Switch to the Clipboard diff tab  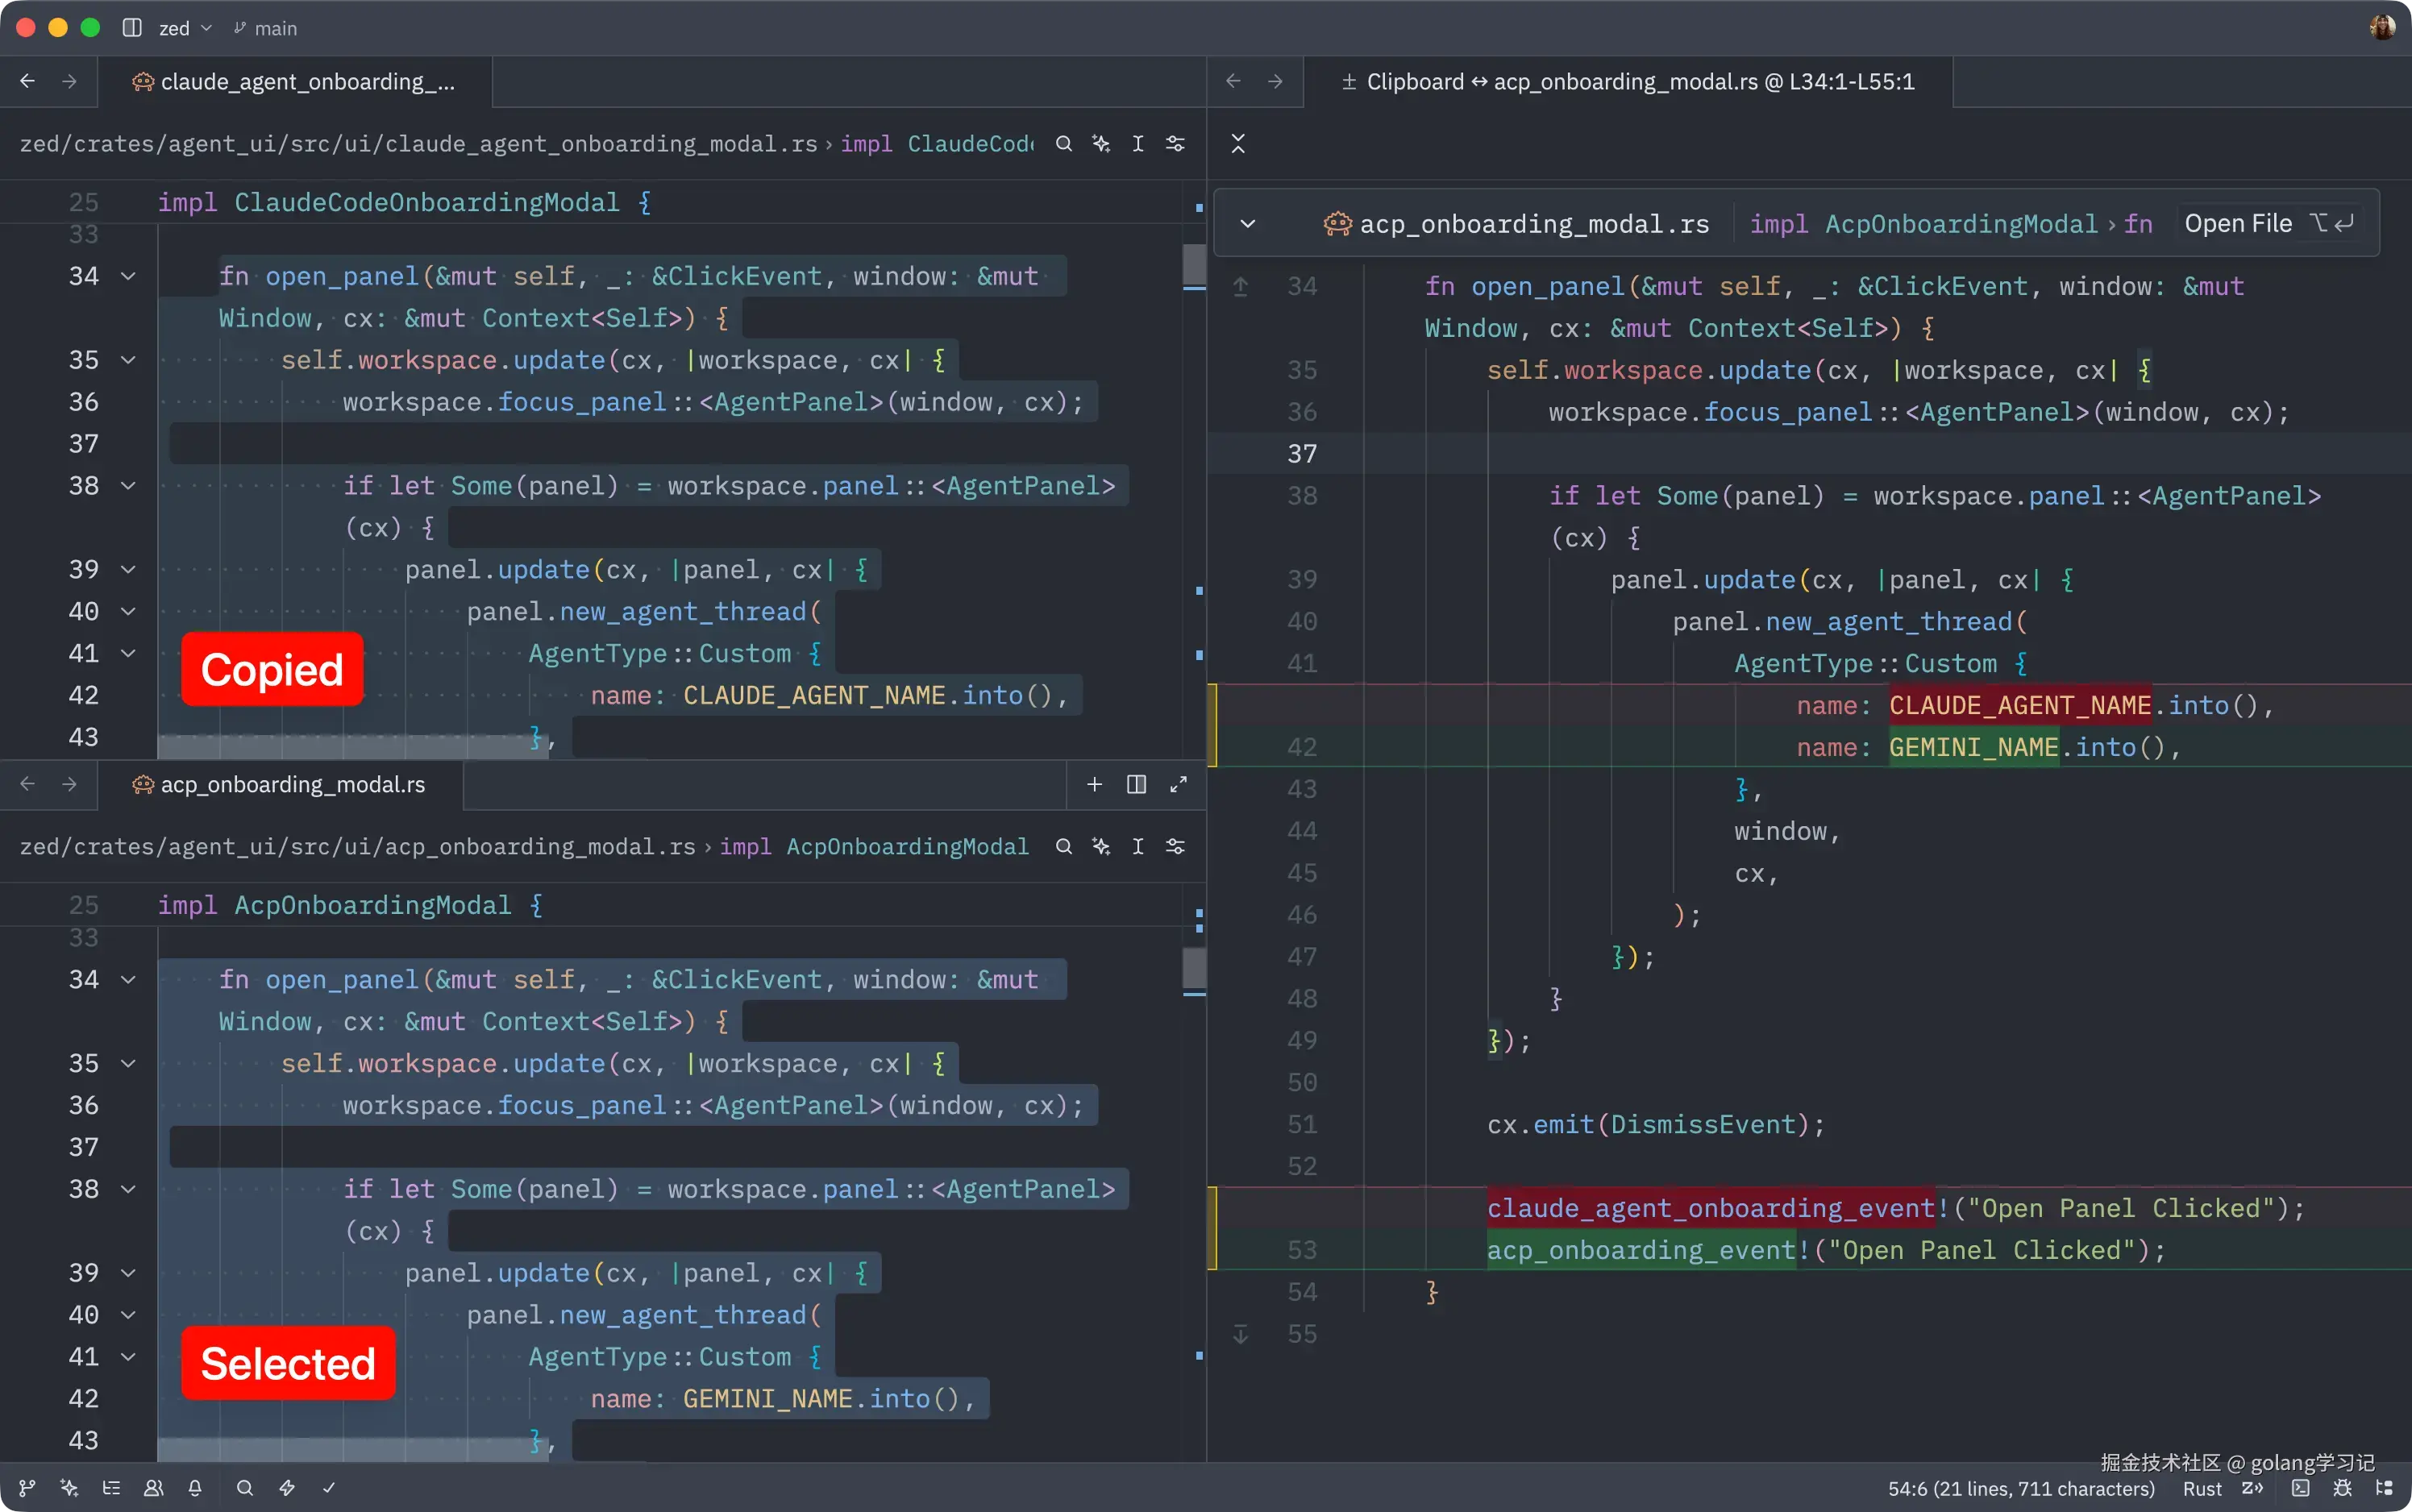(1628, 82)
